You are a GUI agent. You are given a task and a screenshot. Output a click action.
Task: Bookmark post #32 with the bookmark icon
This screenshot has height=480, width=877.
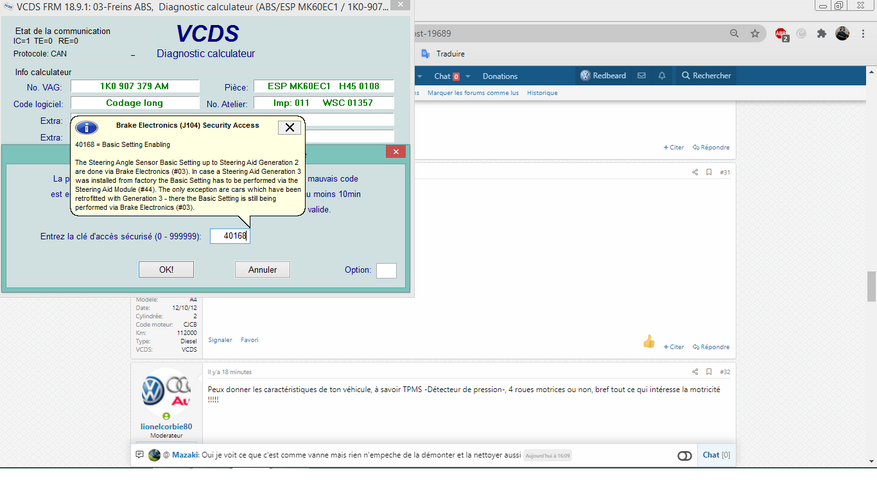[x=709, y=371]
